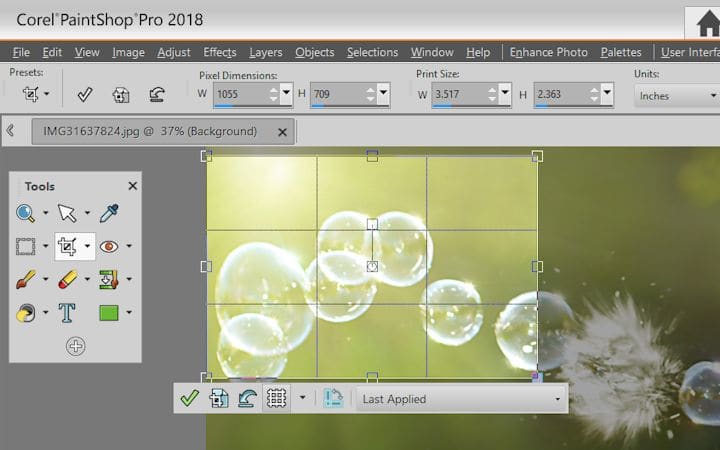Screen dimensions: 720x450
Task: Click the crop center pivot marker
Action: tap(372, 266)
